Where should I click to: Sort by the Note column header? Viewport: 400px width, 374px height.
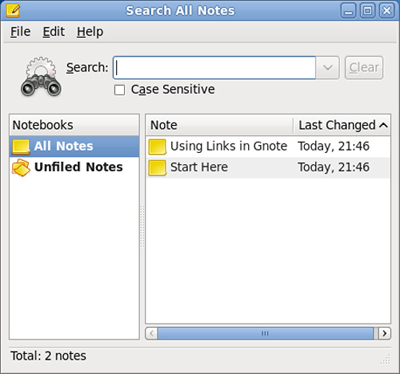pyautogui.click(x=220, y=125)
